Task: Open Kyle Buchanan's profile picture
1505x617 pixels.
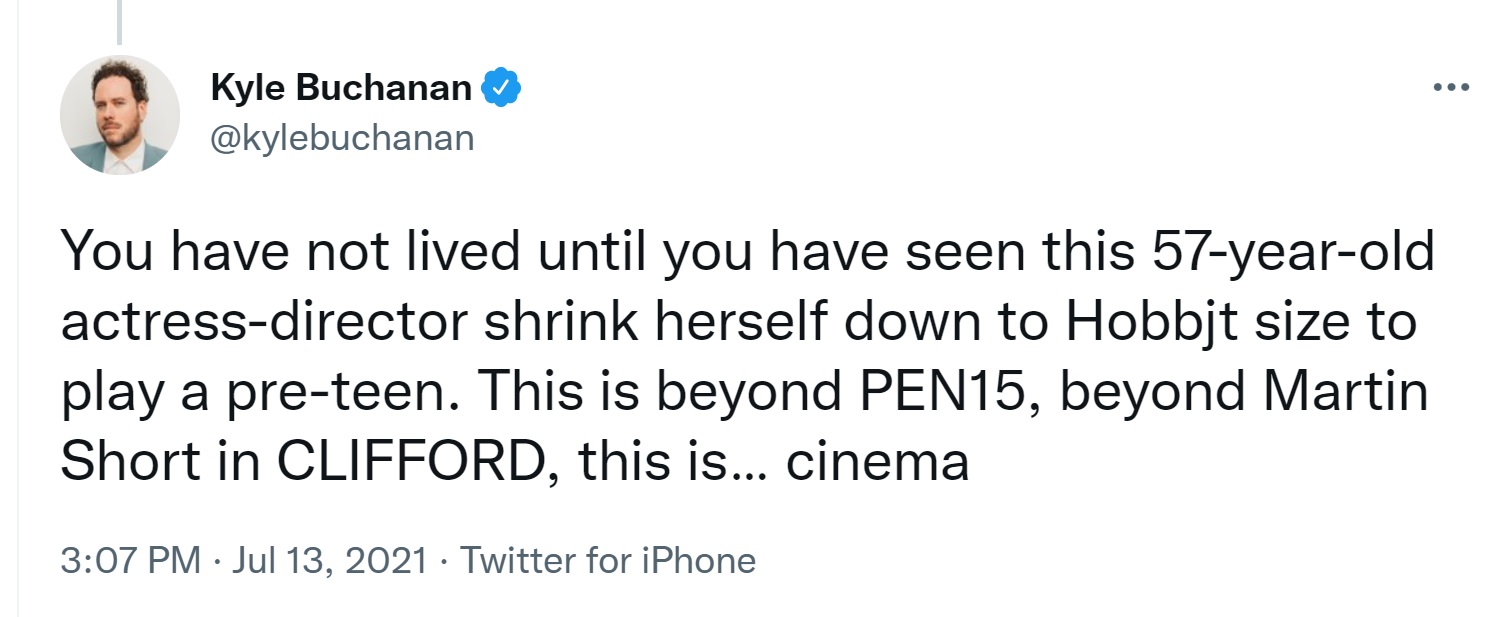Action: [x=120, y=115]
